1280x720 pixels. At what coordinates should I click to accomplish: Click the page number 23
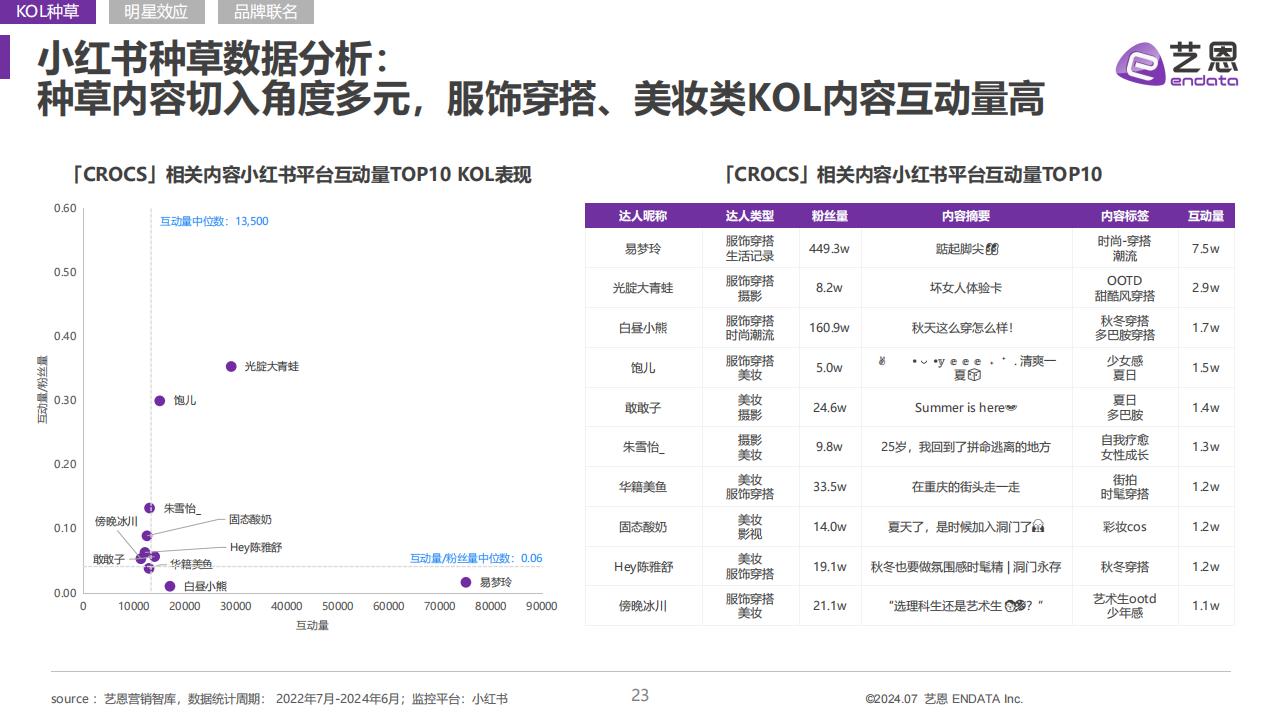tap(640, 696)
